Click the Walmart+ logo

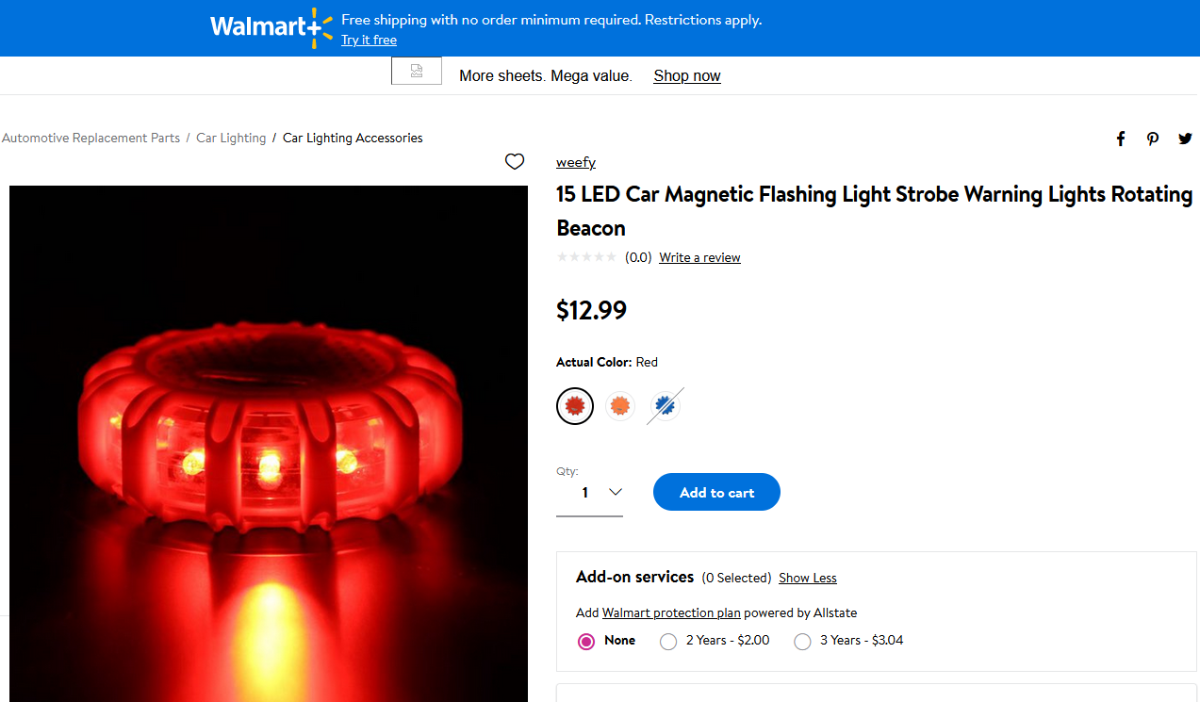[x=270, y=27]
